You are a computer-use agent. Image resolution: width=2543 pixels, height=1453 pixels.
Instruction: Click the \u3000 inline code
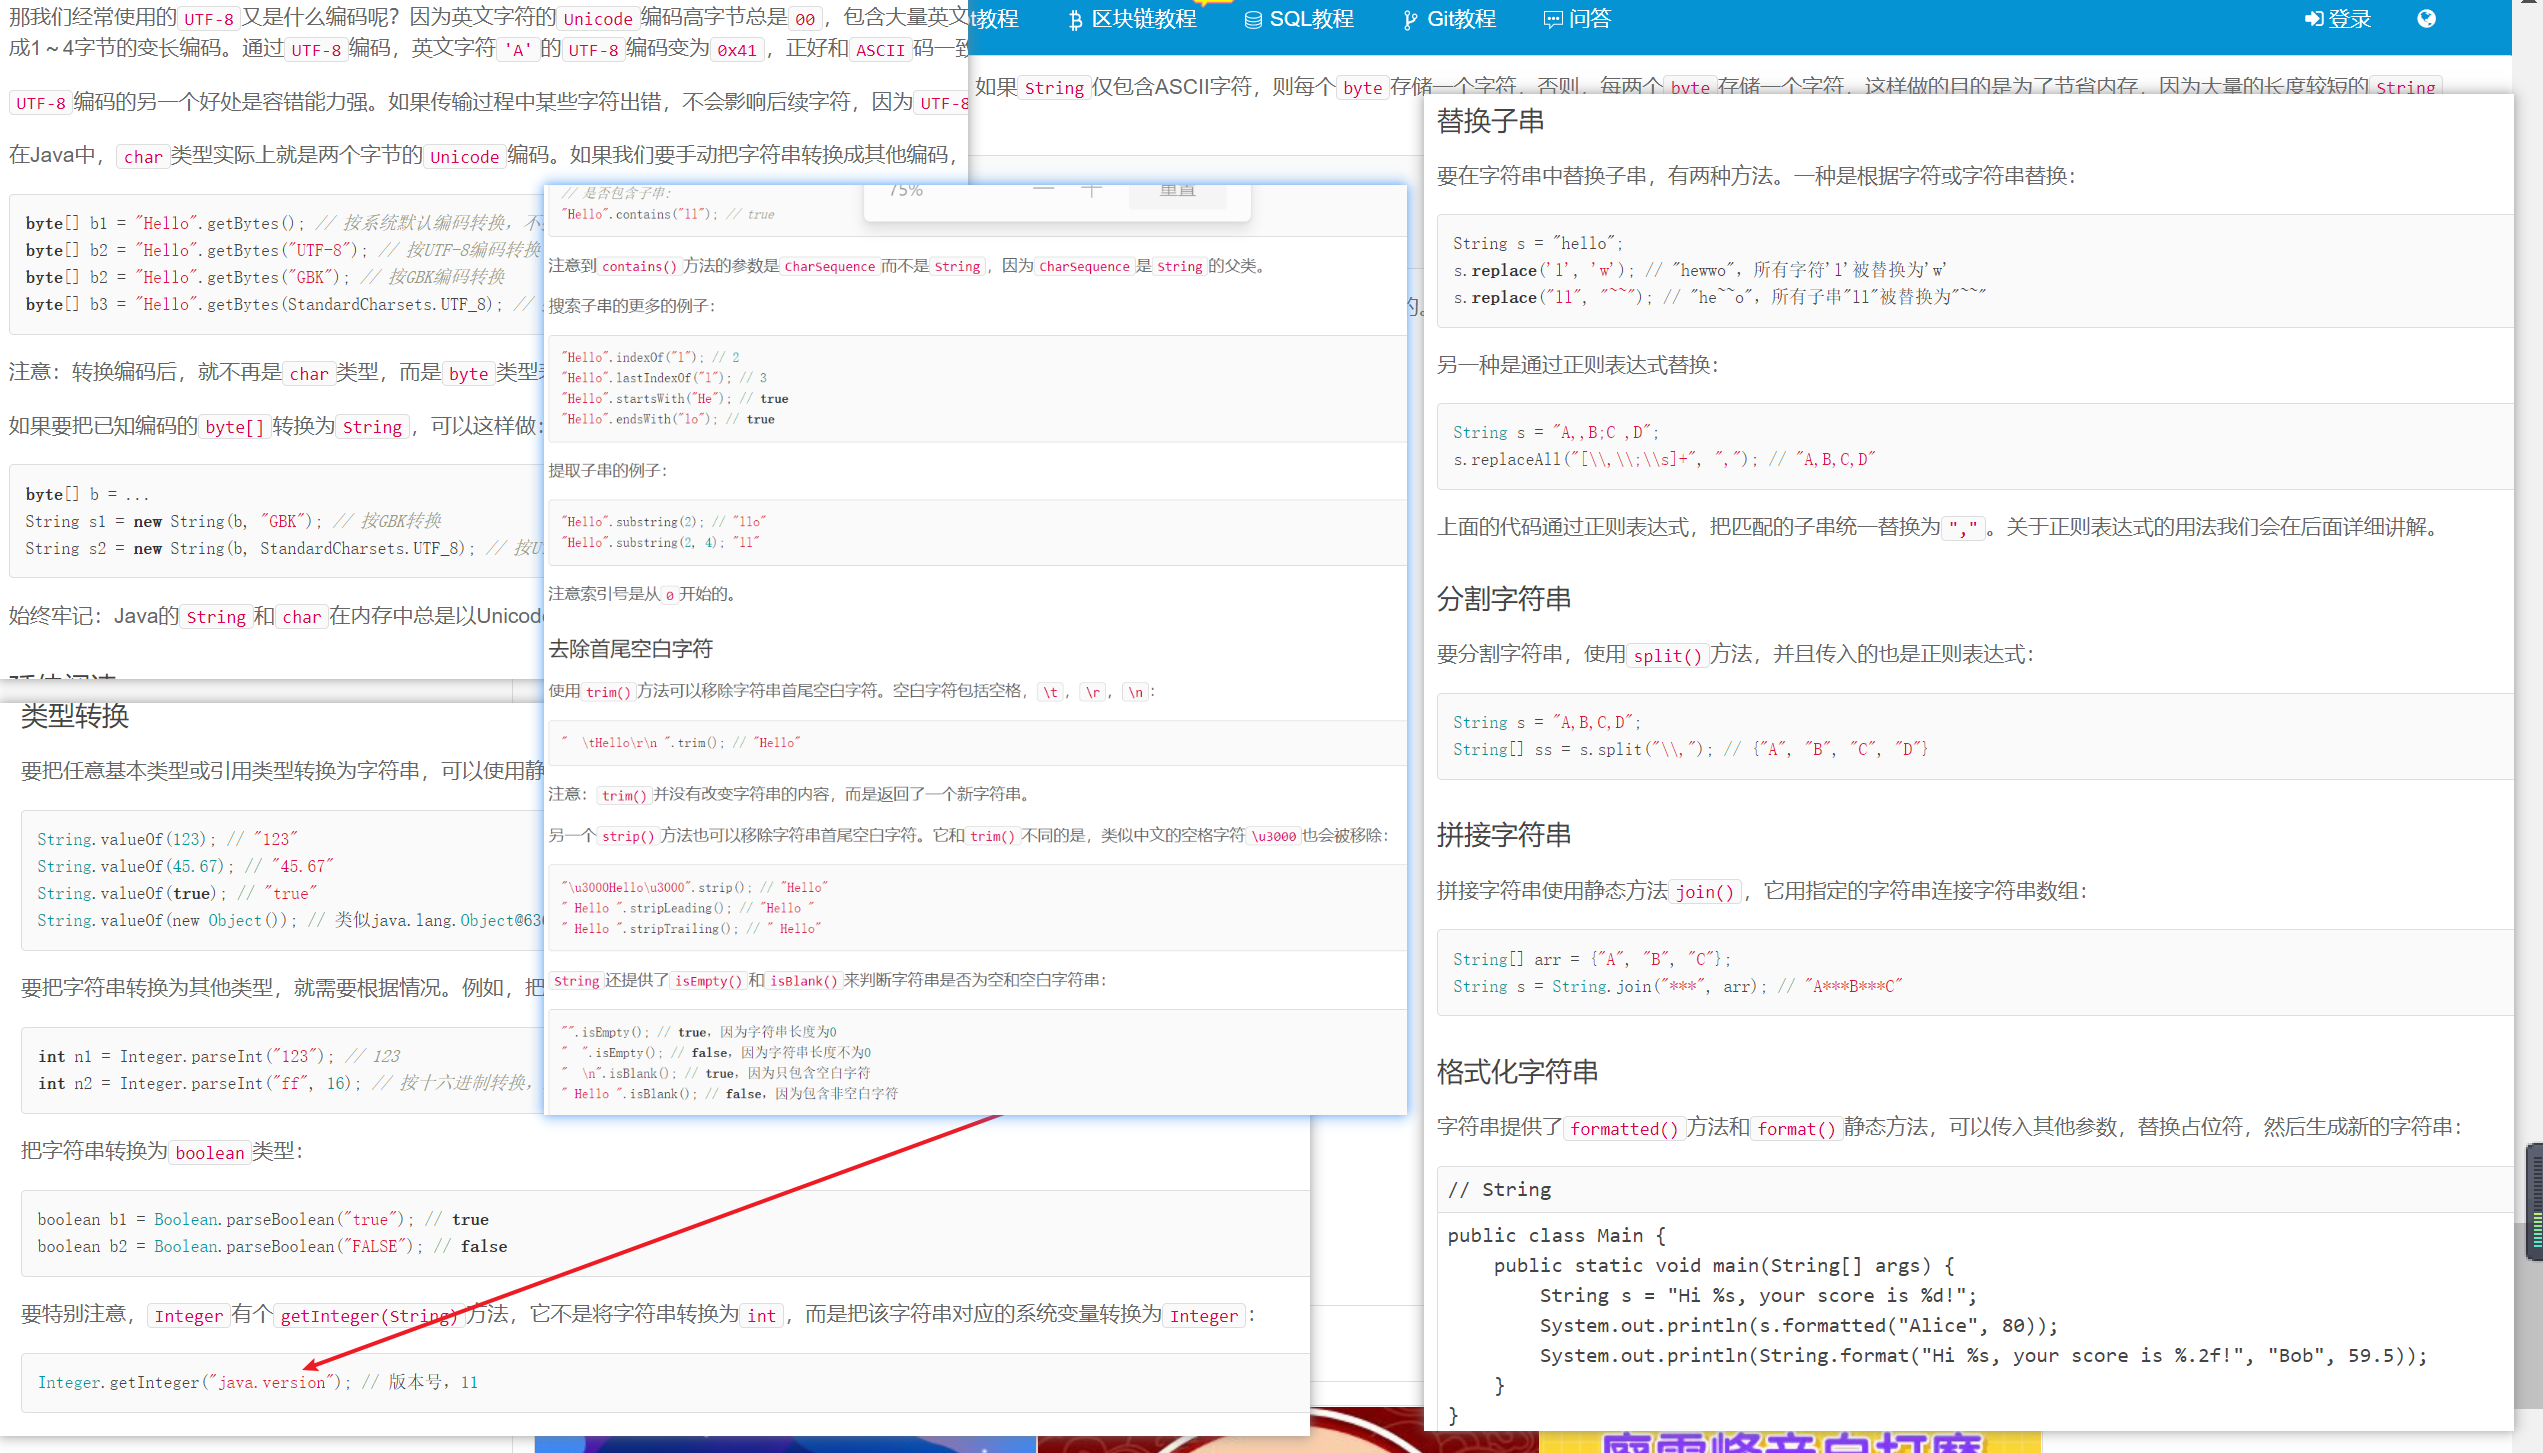pos(1274,836)
